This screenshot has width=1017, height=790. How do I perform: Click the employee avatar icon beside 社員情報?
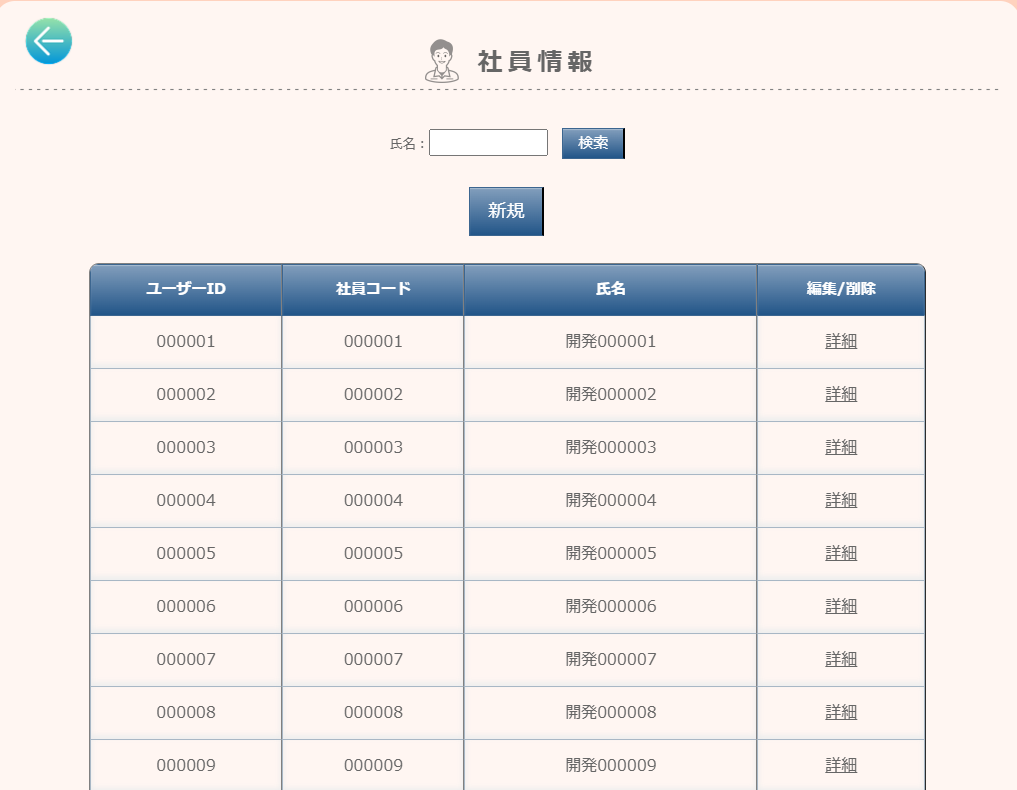click(442, 61)
